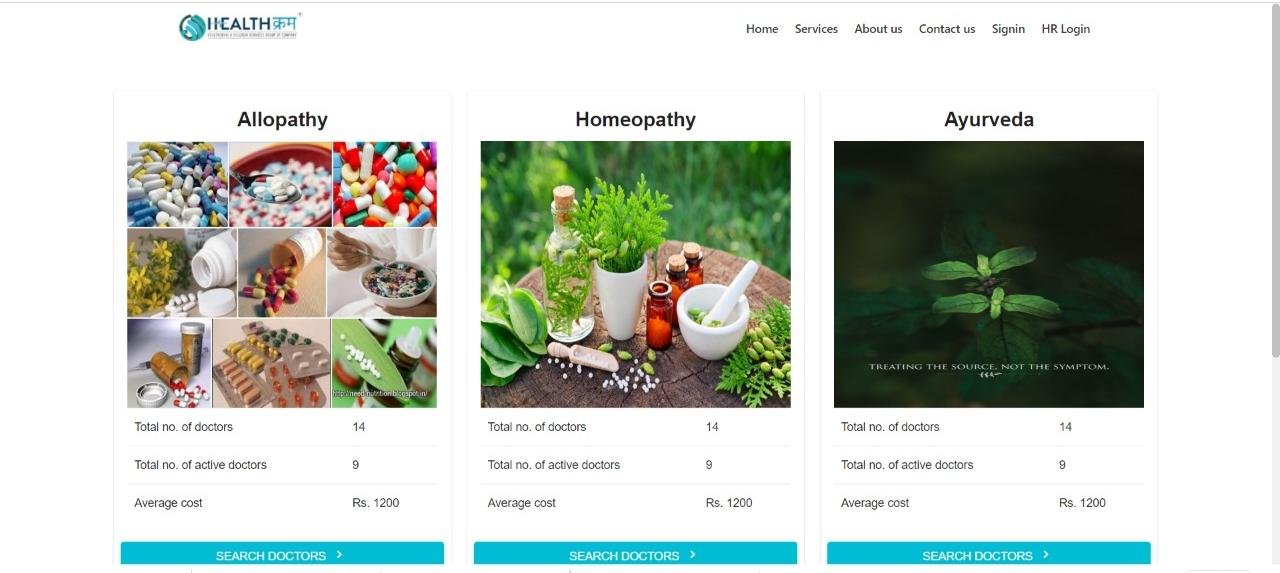
Task: Click the page vertical scrollbar
Action: click(1275, 180)
